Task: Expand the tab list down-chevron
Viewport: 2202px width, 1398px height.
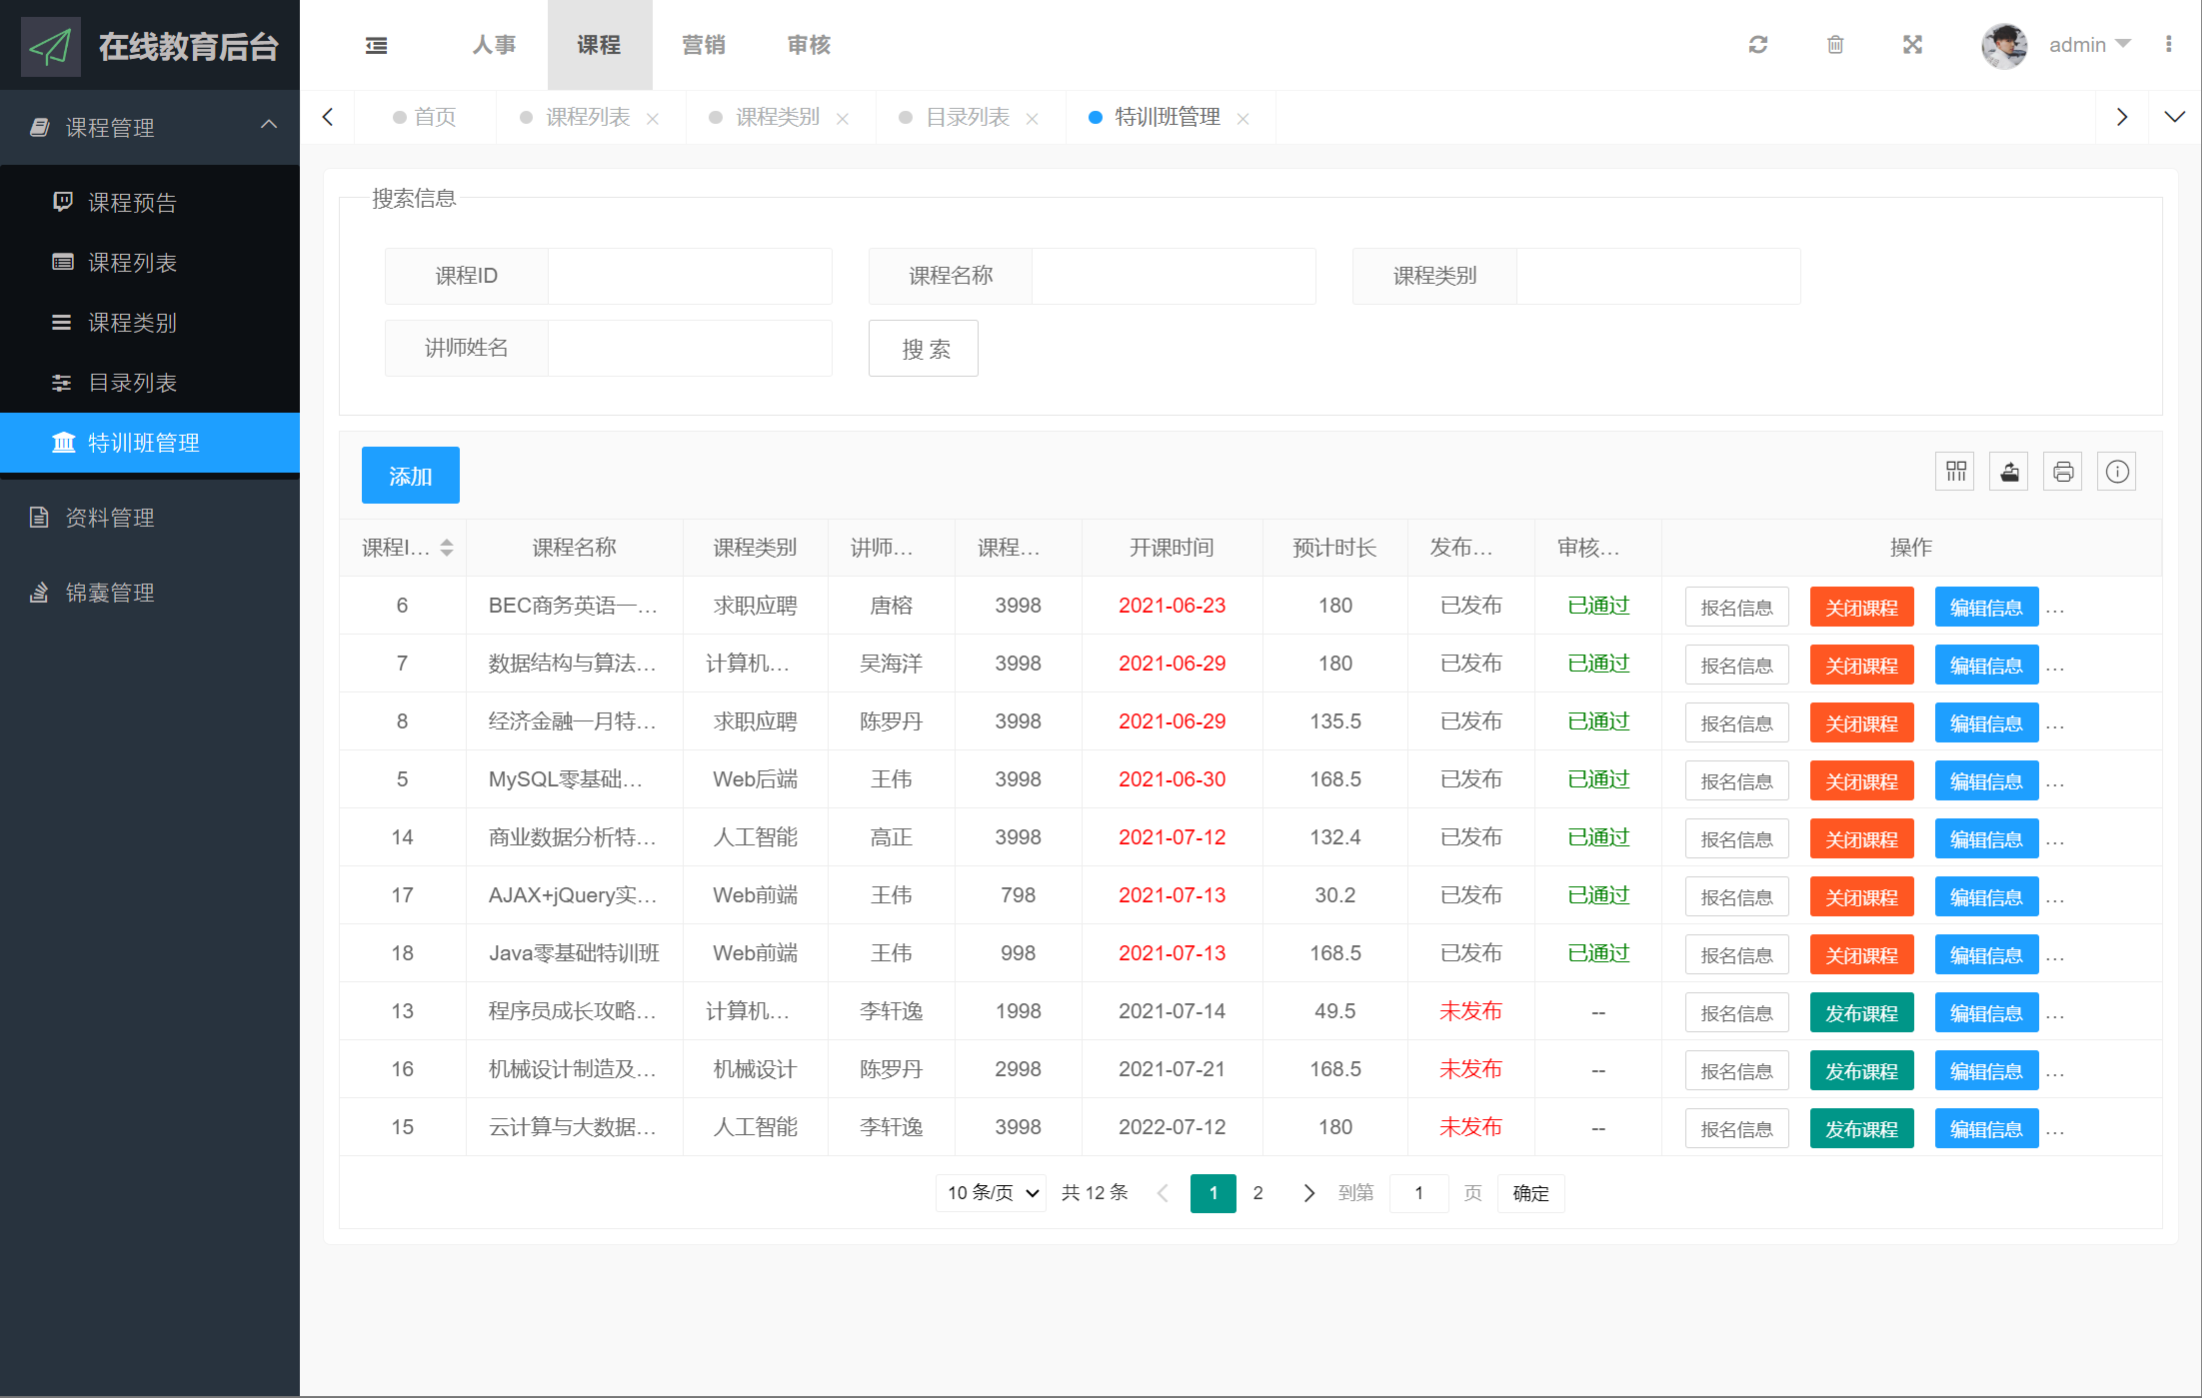Action: point(2174,117)
